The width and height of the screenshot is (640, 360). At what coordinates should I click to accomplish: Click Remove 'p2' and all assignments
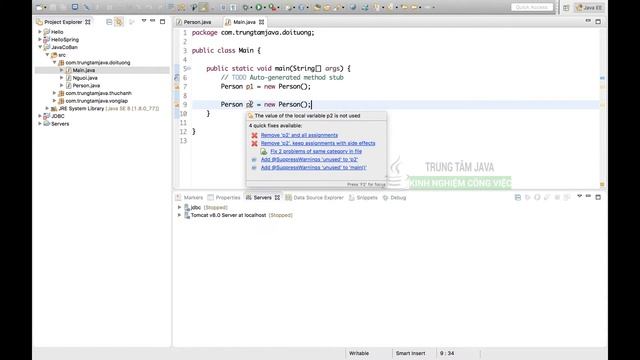click(x=299, y=135)
